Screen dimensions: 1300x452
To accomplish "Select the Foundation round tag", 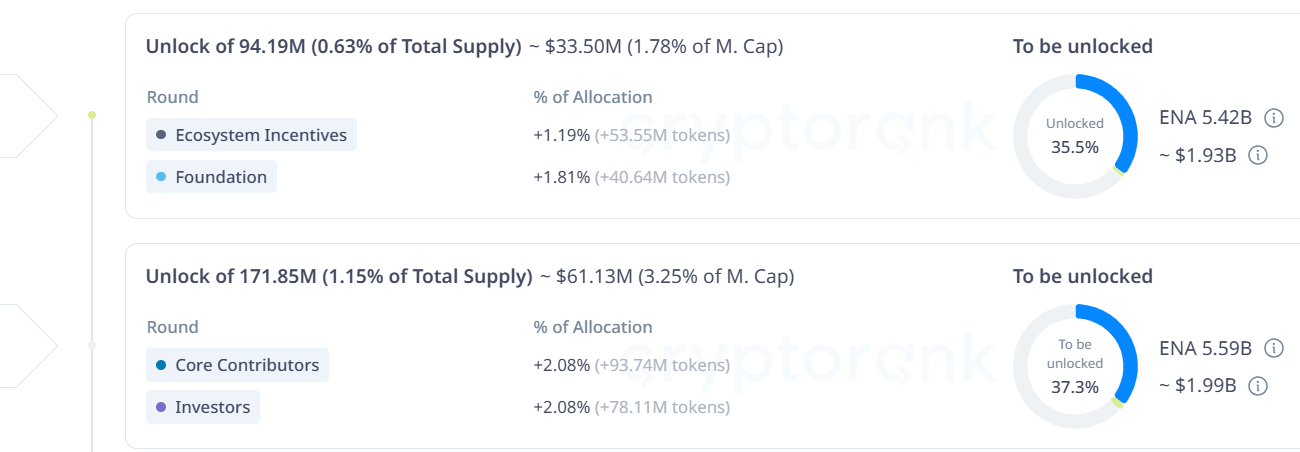I will tap(211, 177).
